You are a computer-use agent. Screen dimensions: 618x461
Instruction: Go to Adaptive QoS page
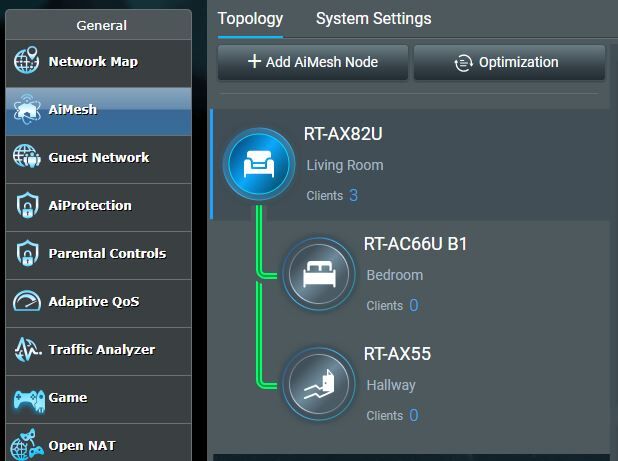99,304
